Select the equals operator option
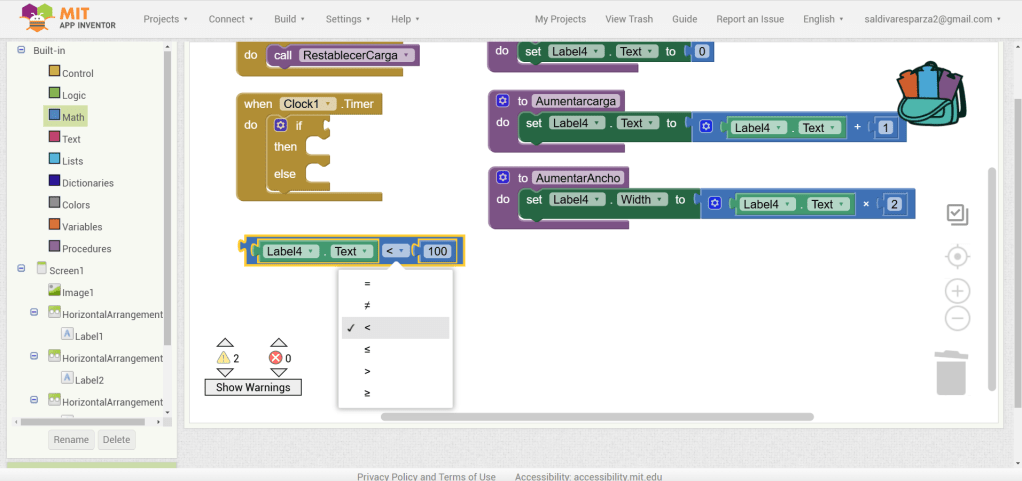The height and width of the screenshot is (481, 1022). click(x=368, y=284)
